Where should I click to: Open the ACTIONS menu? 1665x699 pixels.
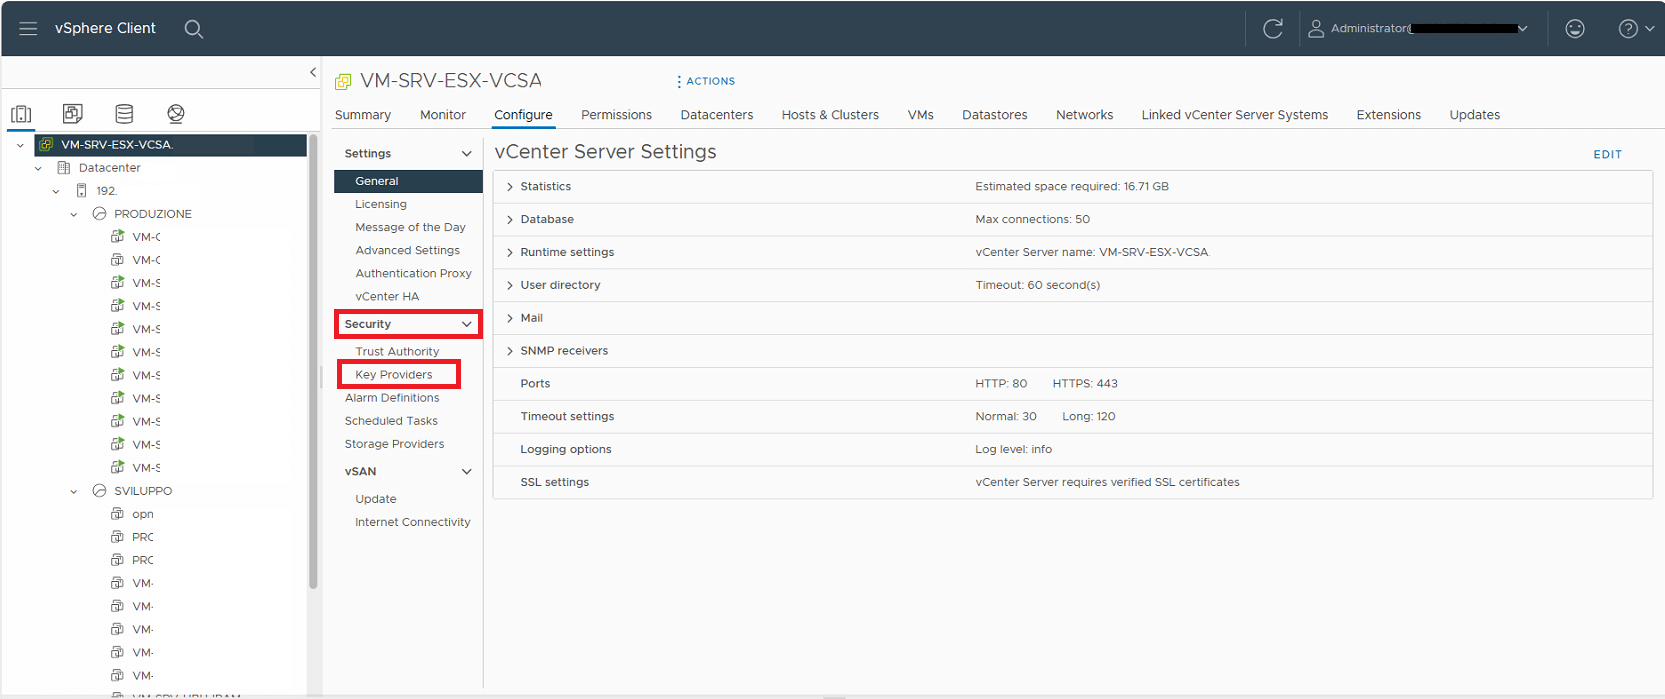[x=706, y=81]
